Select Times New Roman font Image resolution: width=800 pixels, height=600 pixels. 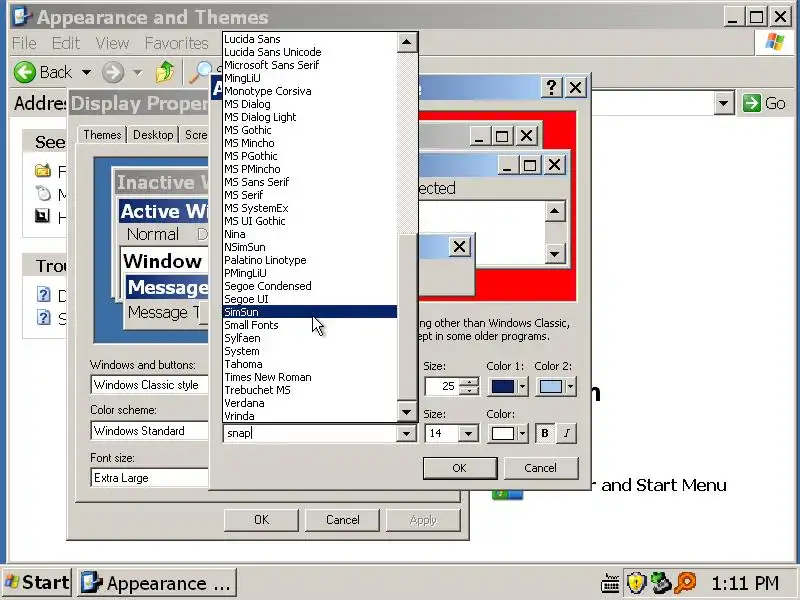(310, 377)
